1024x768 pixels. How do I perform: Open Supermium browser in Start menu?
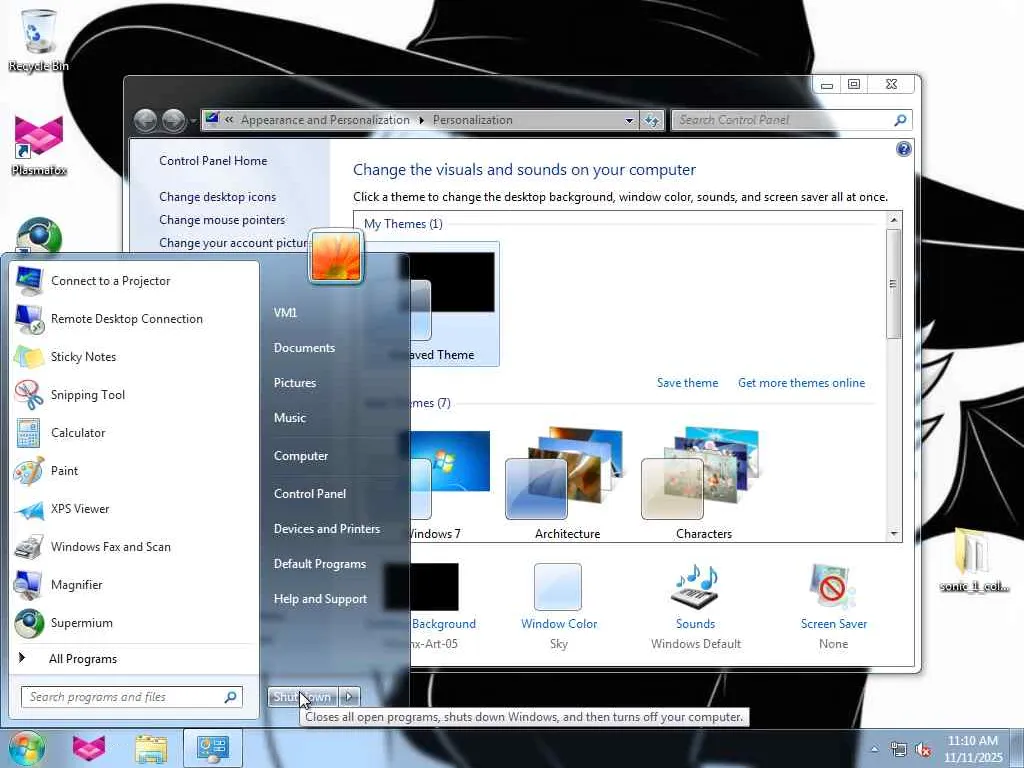(134, 623)
